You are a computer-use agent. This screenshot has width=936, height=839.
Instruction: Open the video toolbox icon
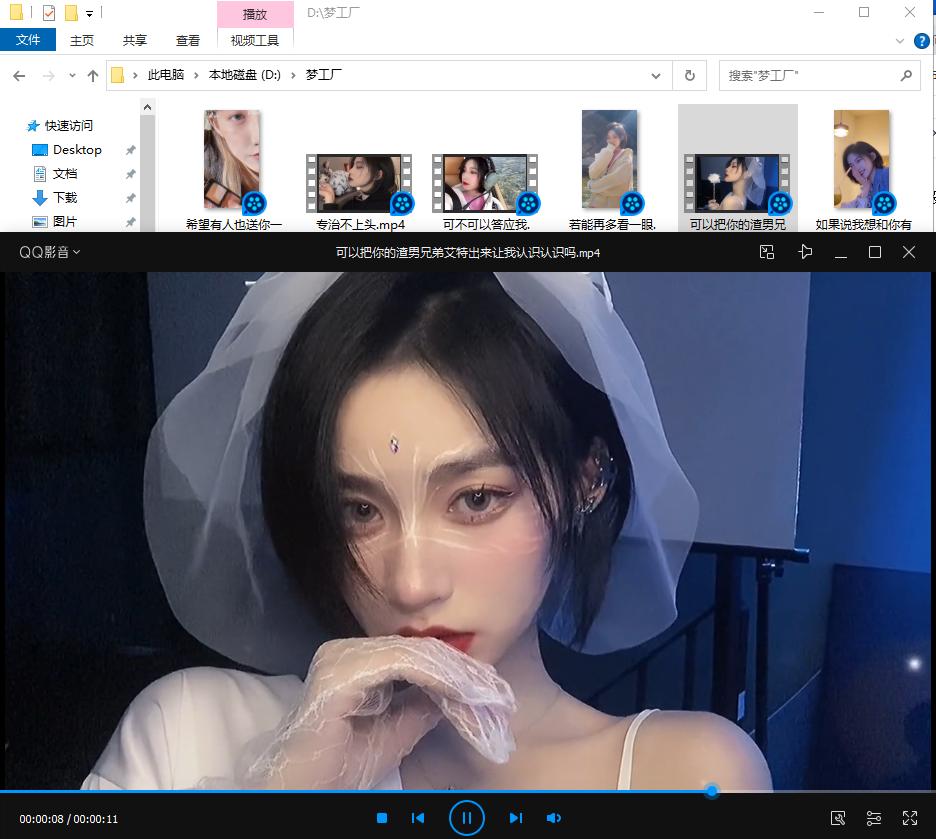[838, 817]
